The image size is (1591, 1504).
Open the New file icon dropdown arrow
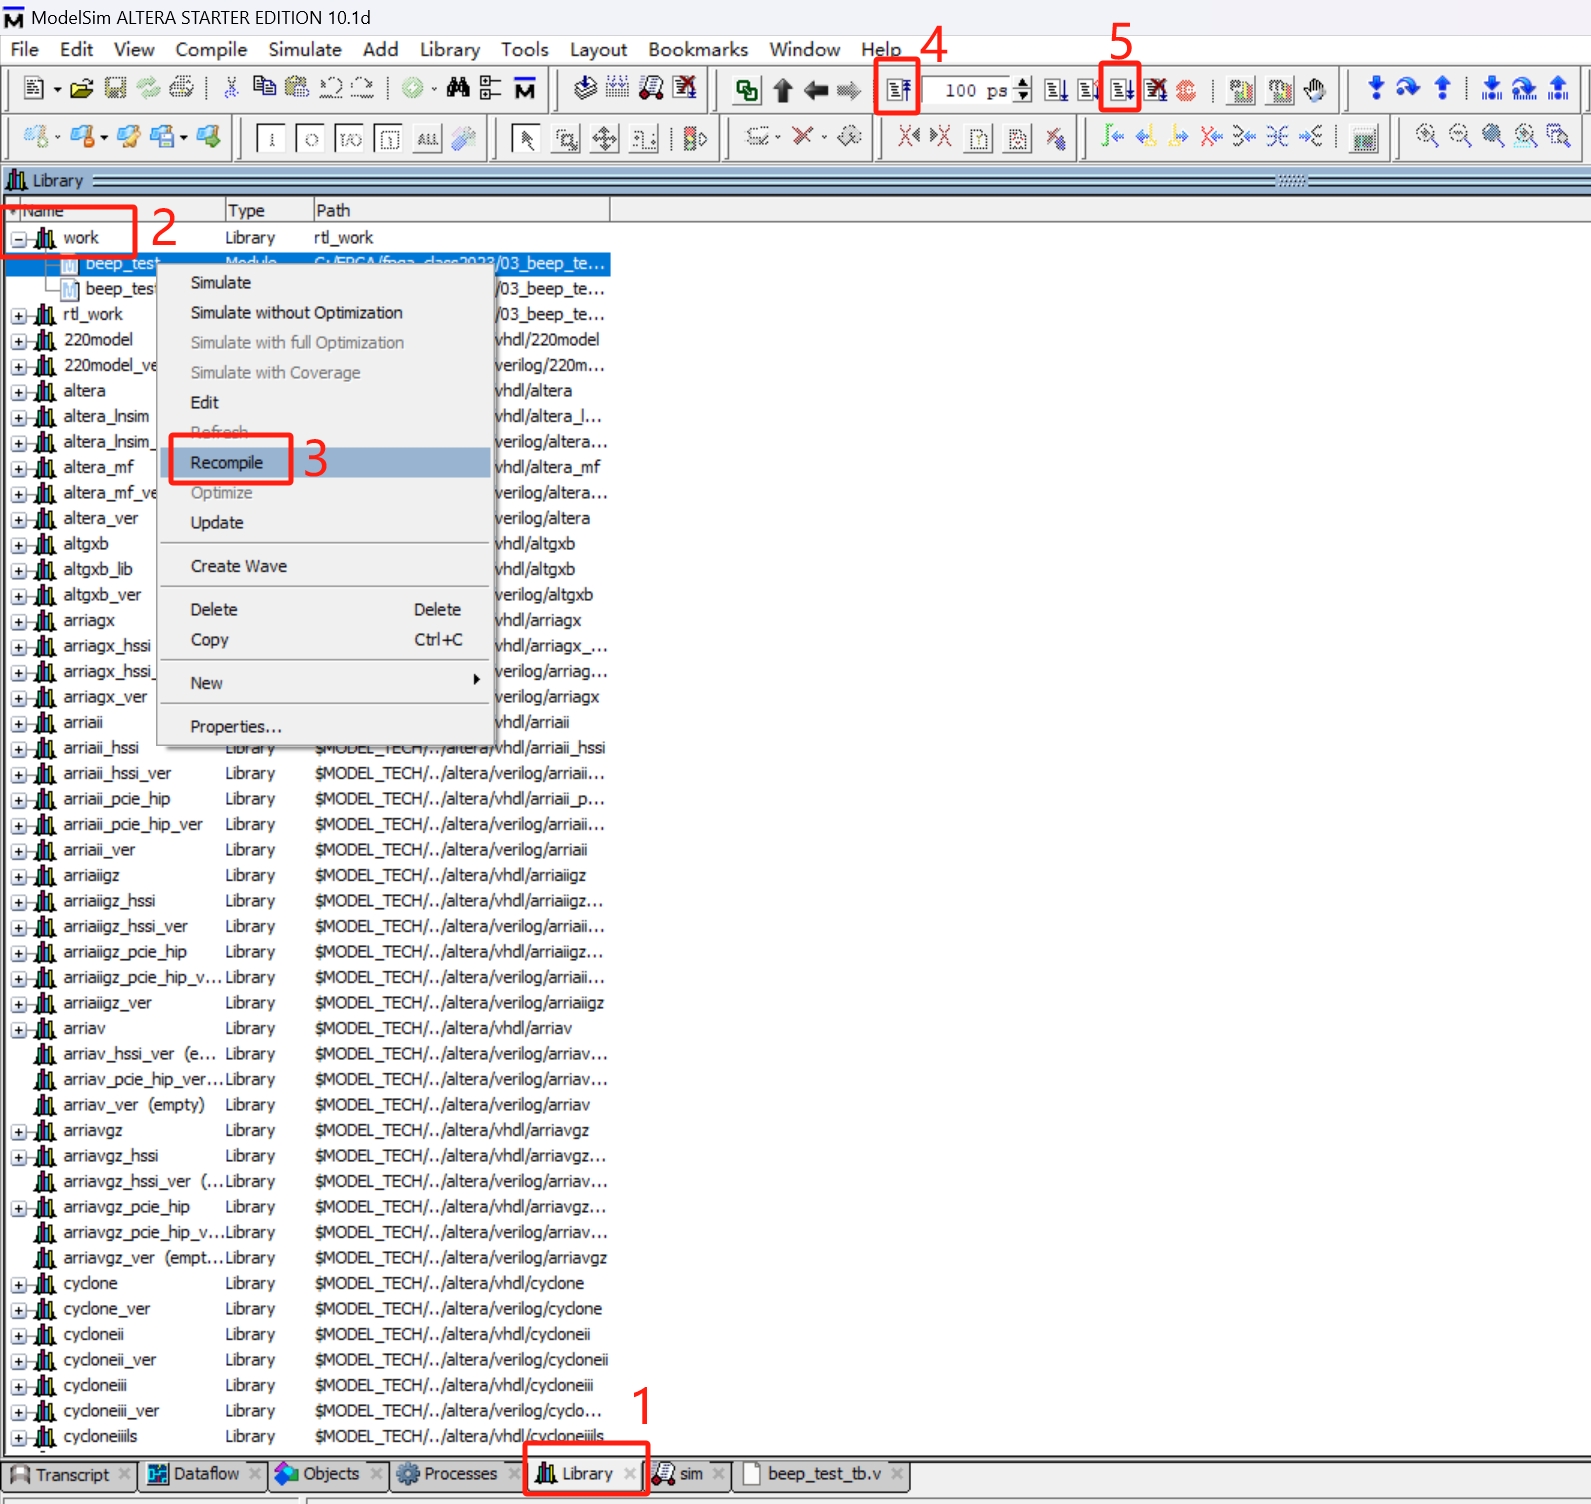(57, 89)
